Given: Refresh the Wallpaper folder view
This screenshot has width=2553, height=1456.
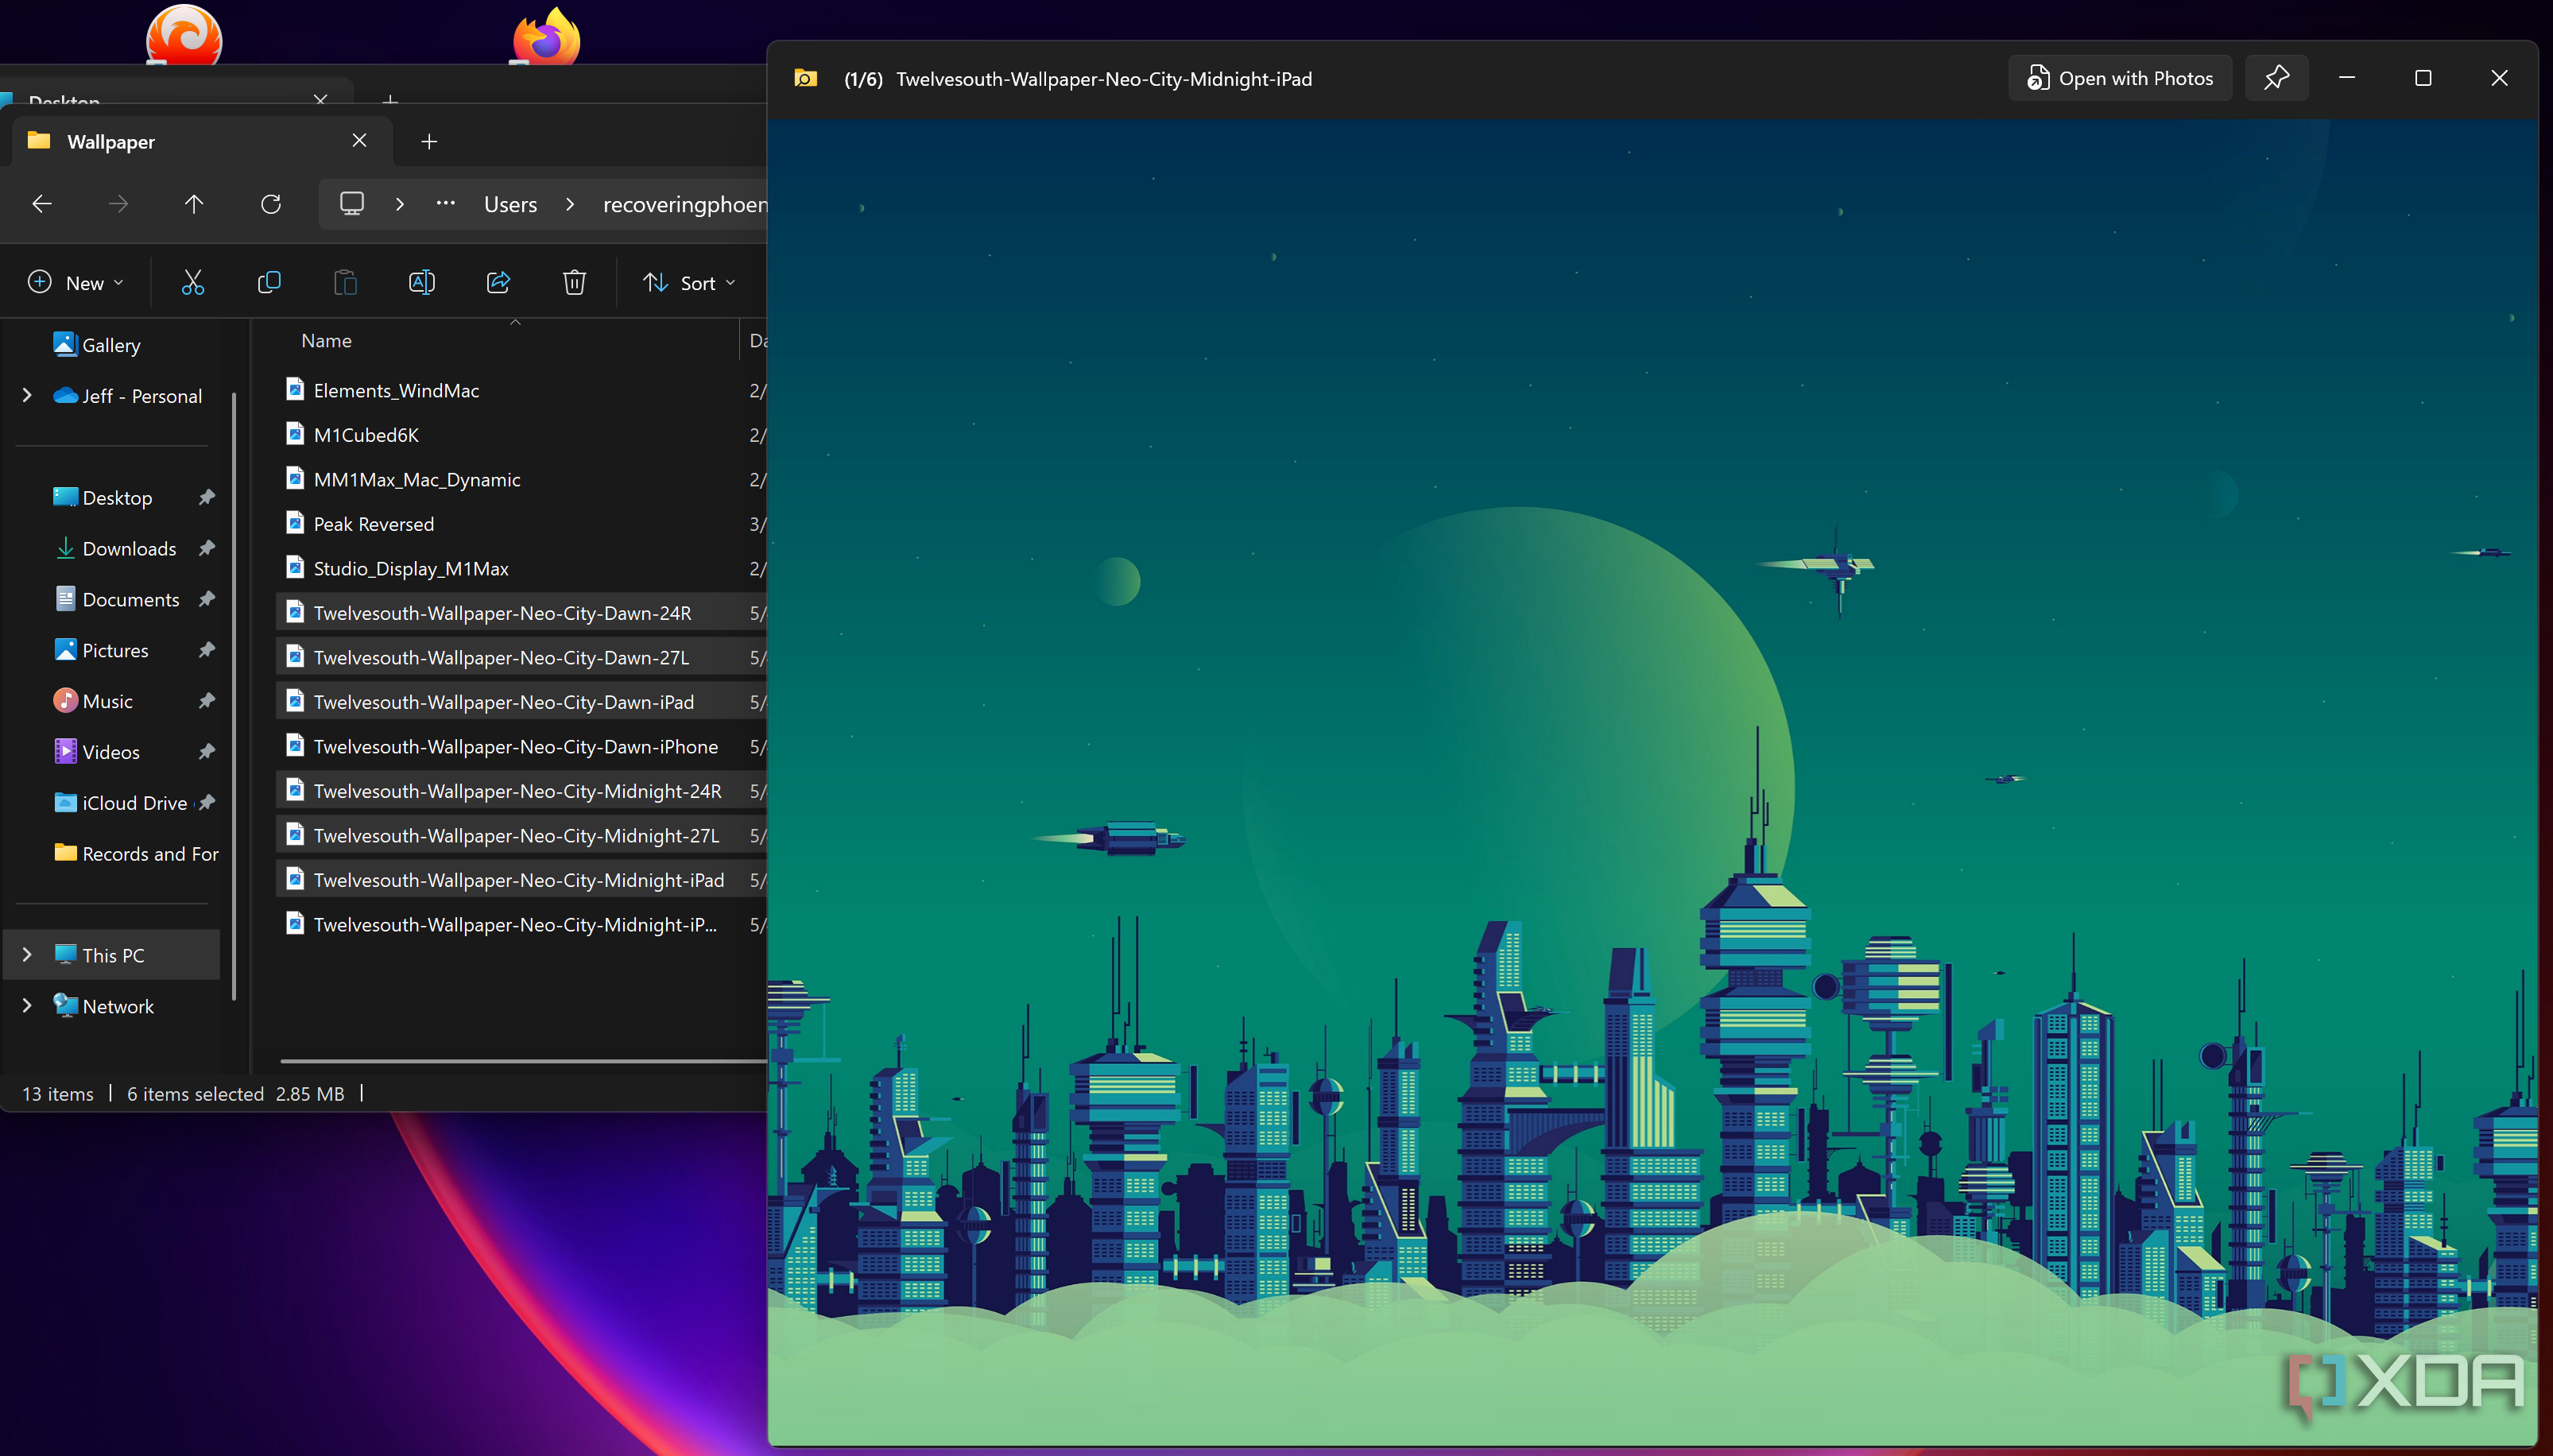Looking at the screenshot, I should pyautogui.click(x=271, y=204).
